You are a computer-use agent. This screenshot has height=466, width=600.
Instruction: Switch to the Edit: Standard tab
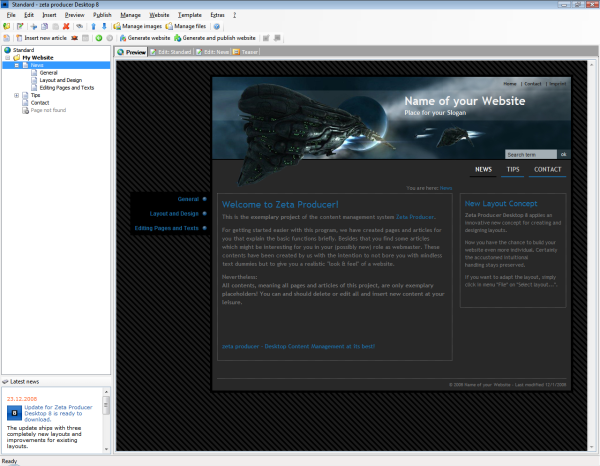click(170, 51)
